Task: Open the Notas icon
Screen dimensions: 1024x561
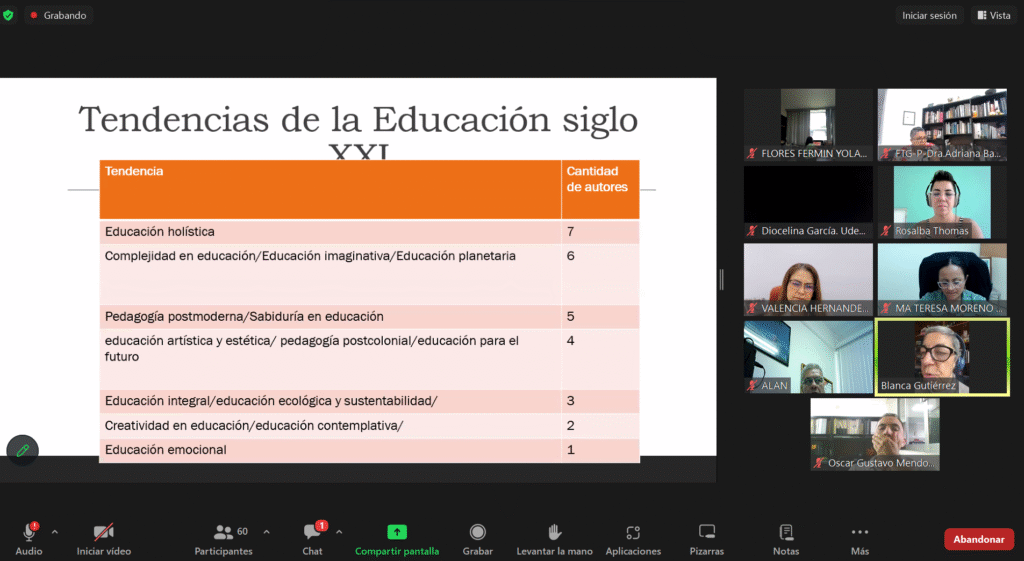Action: point(786,533)
